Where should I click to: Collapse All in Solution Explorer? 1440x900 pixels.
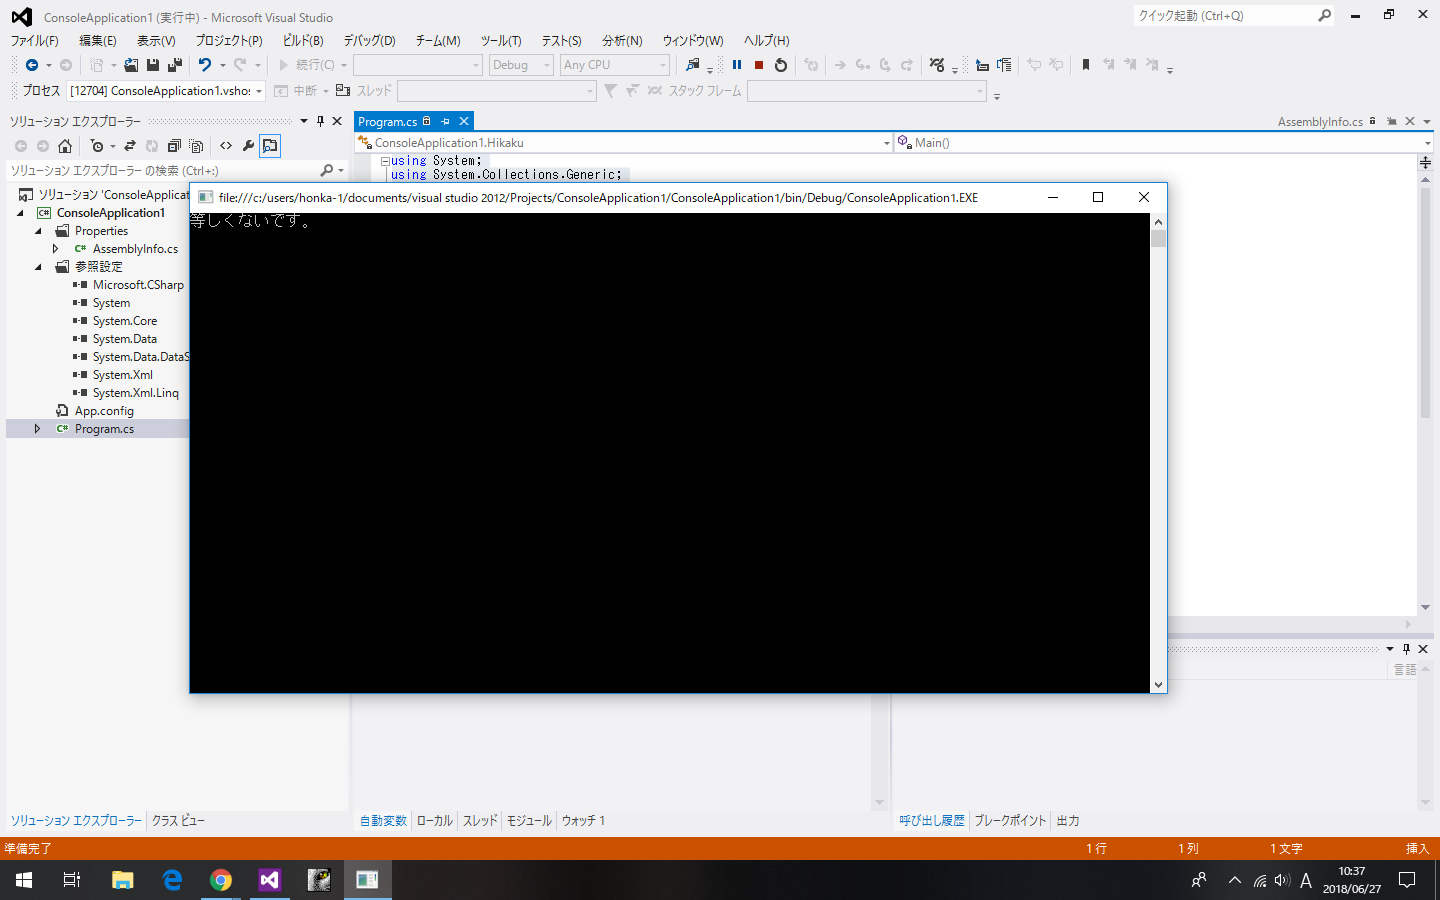click(174, 146)
